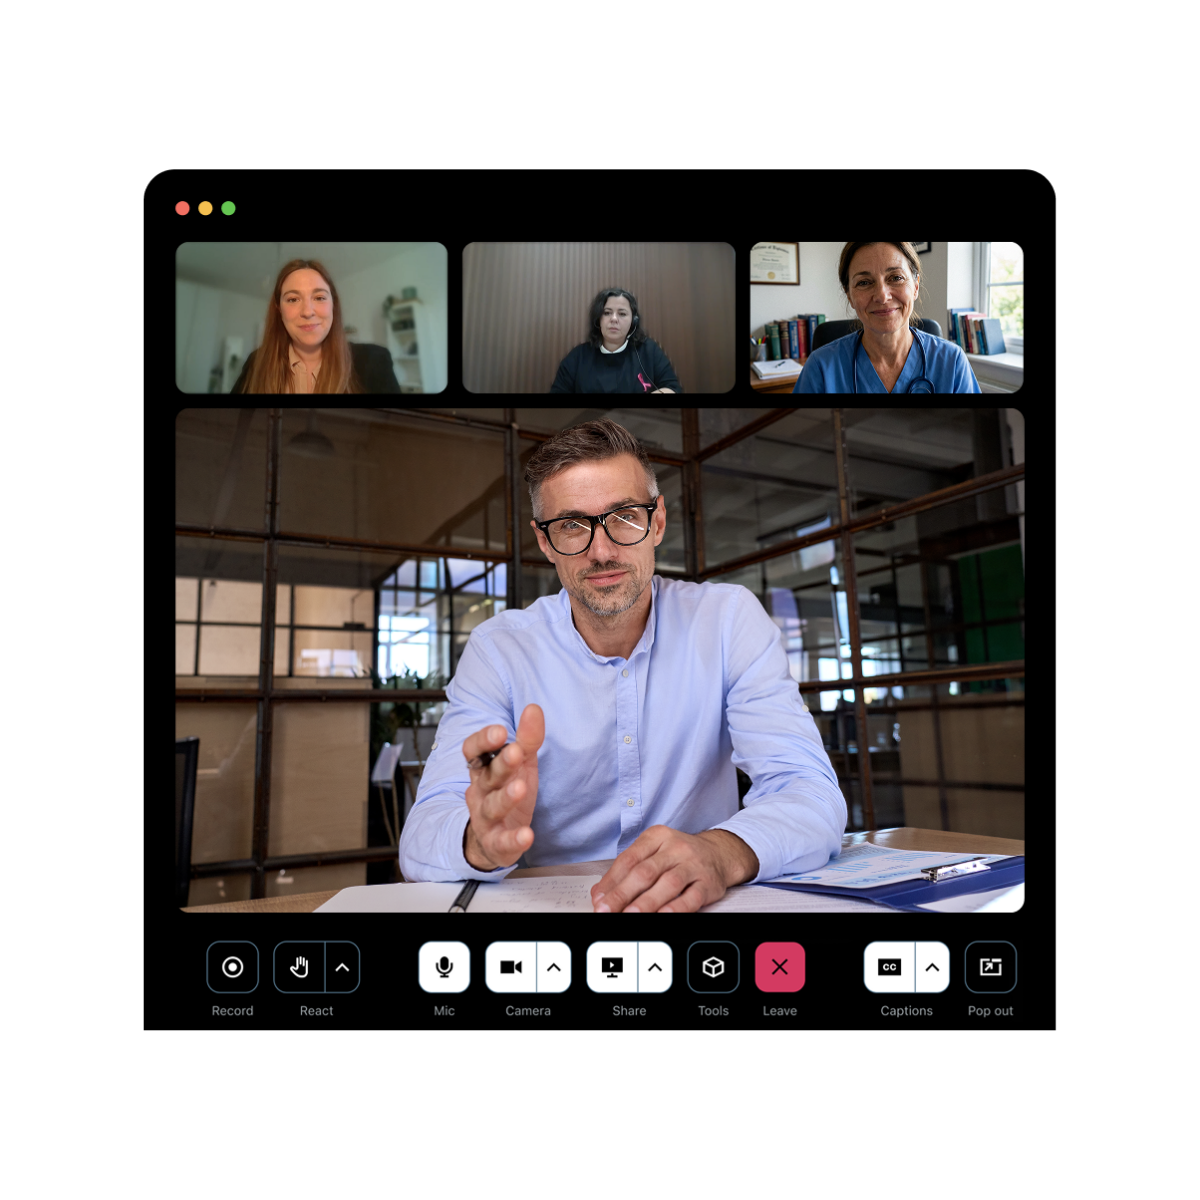Viewport: 1200px width, 1200px height.
Task: Click the green window maximize dot
Action: point(228,208)
